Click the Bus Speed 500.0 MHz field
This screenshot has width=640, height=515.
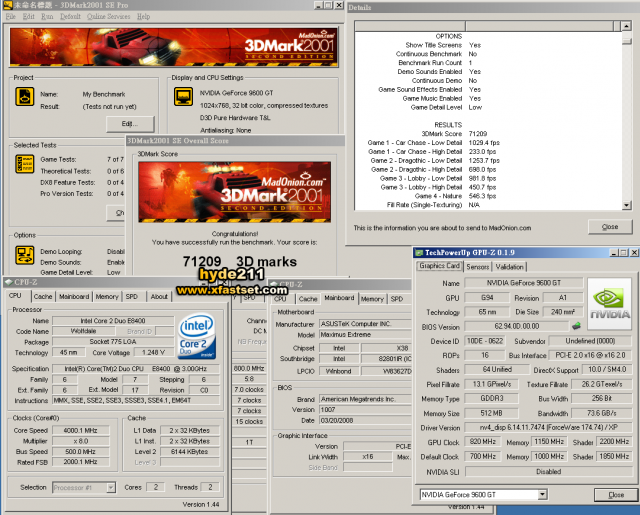click(x=80, y=451)
